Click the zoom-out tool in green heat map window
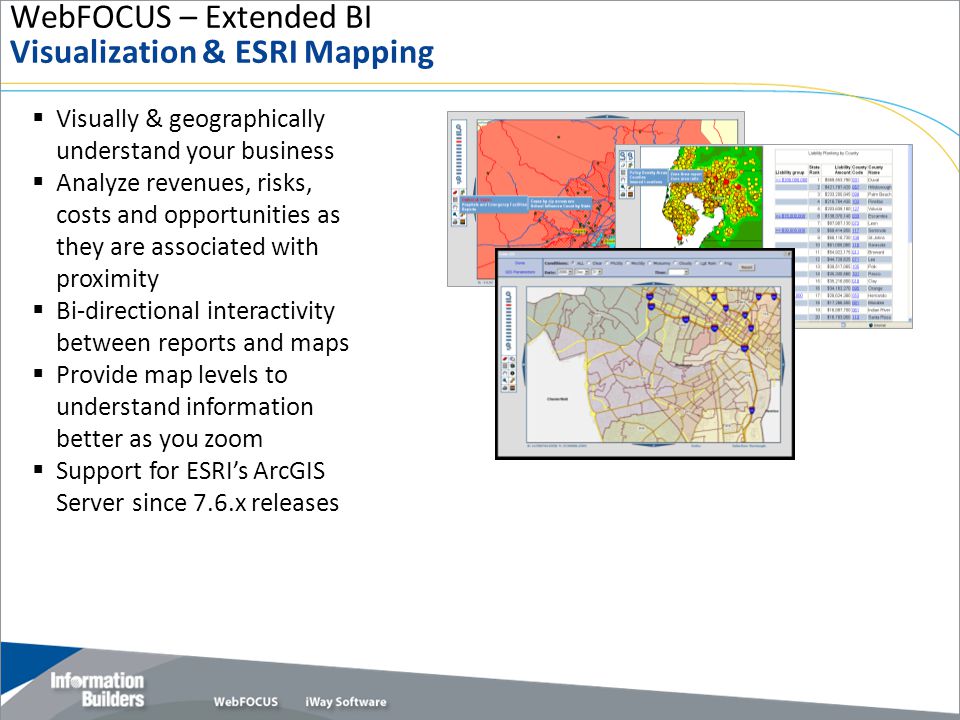This screenshot has width=960, height=720. [x=631, y=156]
